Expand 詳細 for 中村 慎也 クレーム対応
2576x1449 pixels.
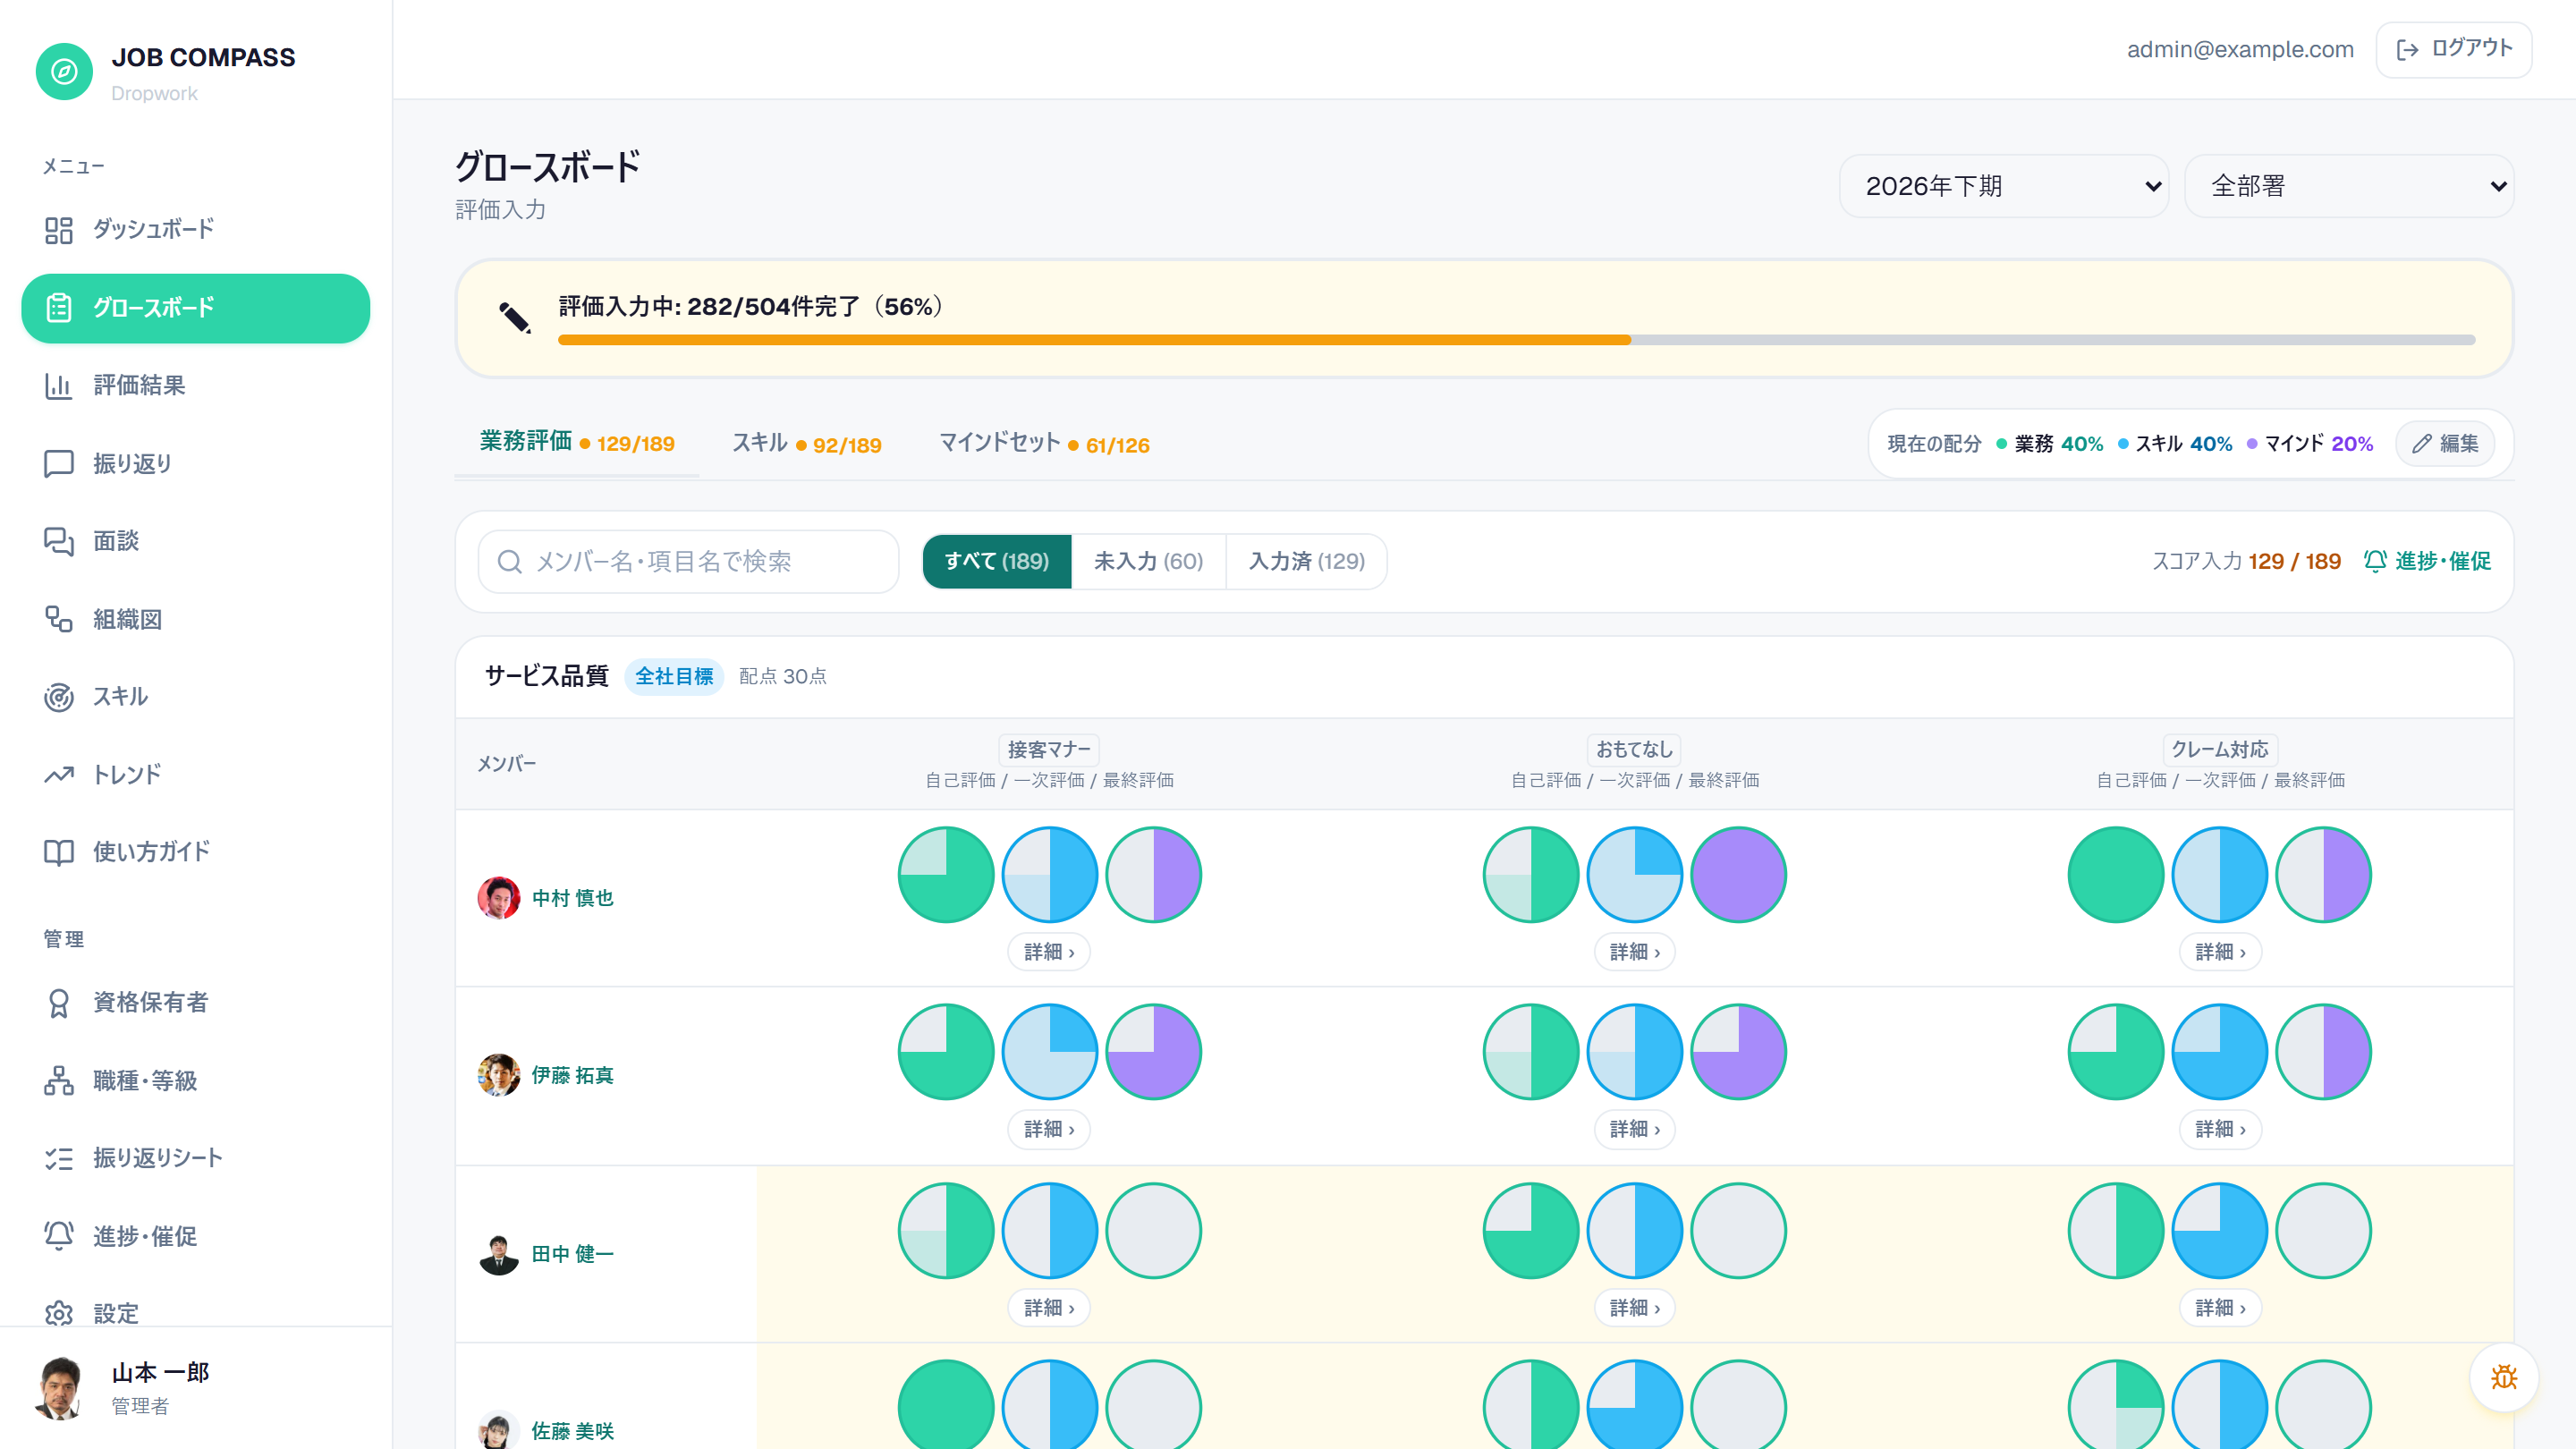(x=2220, y=952)
